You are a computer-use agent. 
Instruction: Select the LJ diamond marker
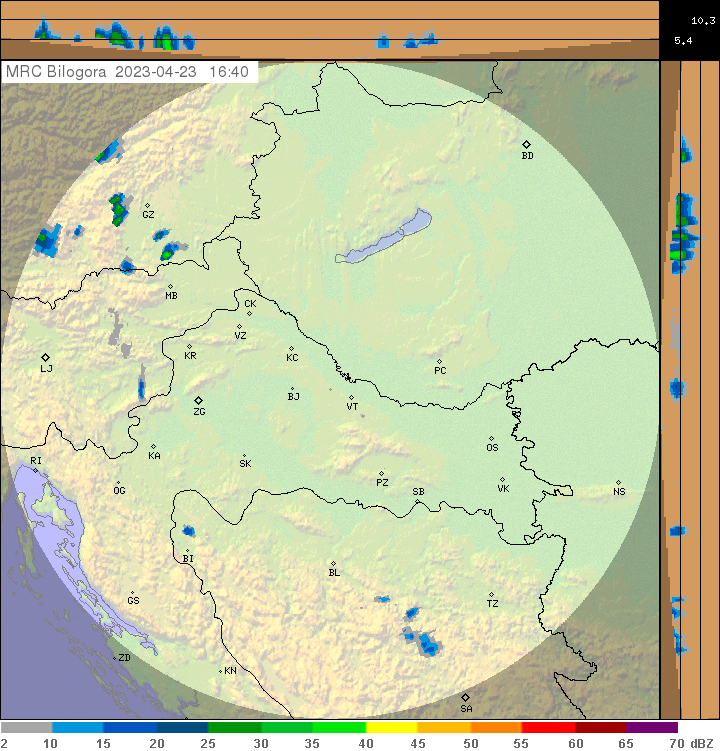coord(45,357)
